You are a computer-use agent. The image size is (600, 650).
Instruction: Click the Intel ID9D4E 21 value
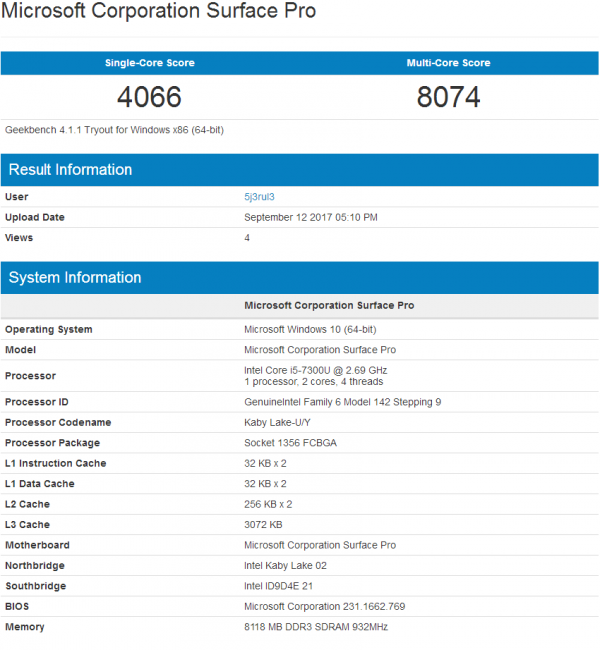(278, 586)
